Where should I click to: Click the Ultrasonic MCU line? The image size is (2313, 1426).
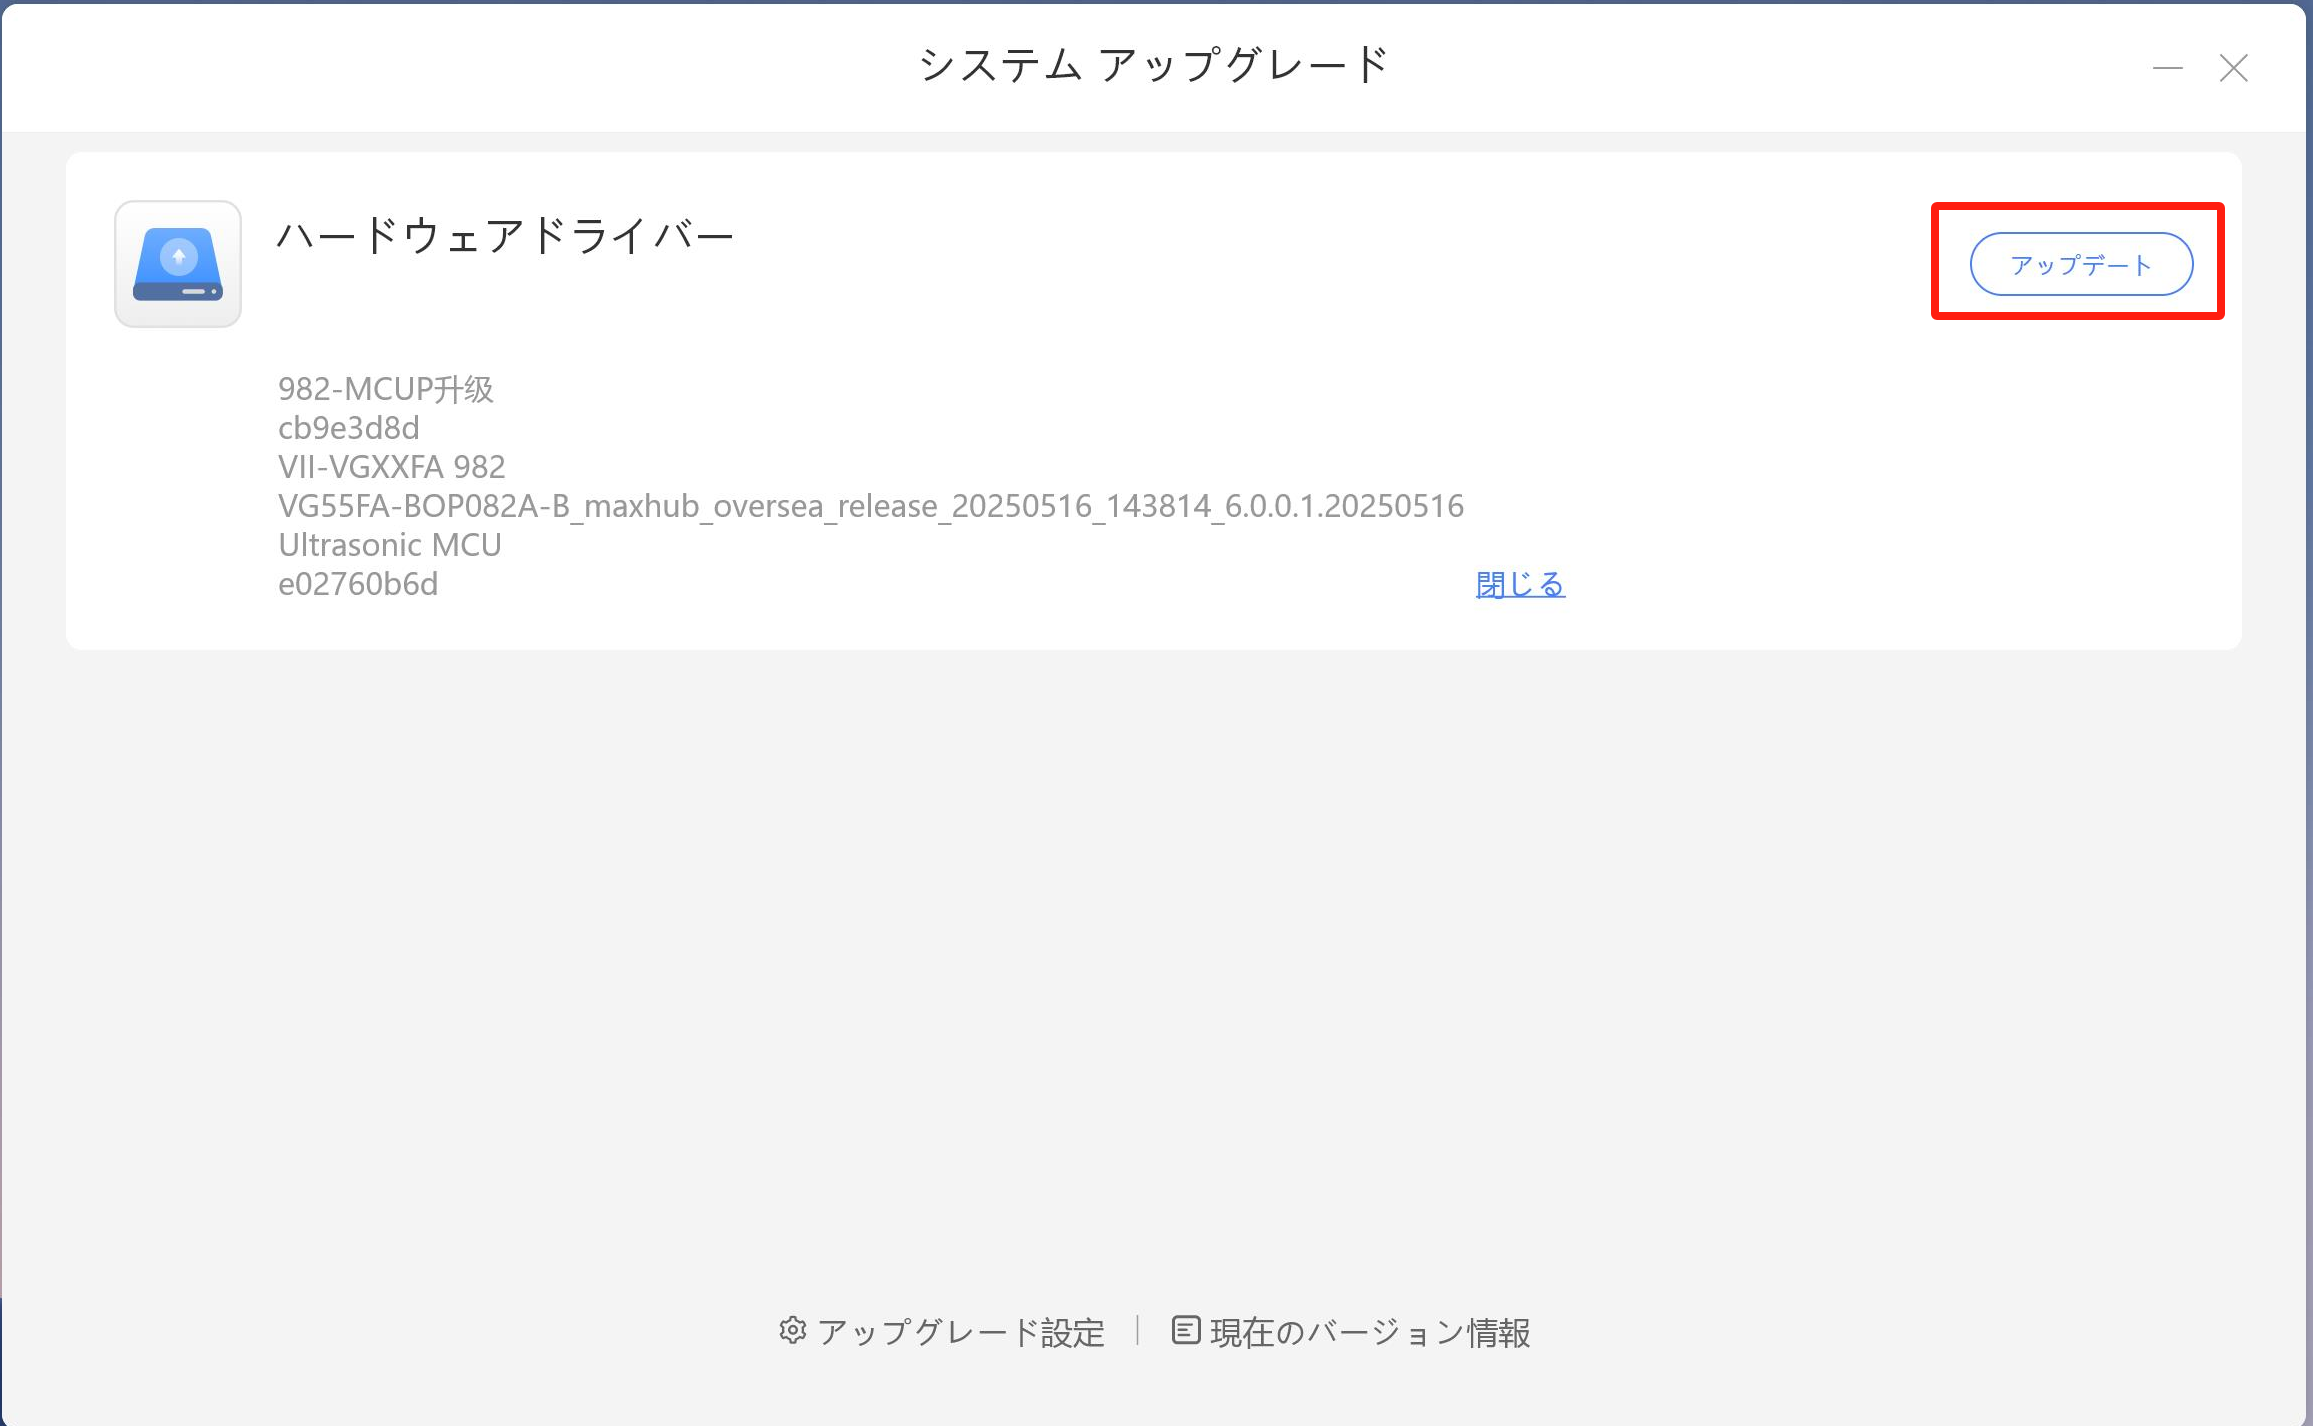[389, 545]
